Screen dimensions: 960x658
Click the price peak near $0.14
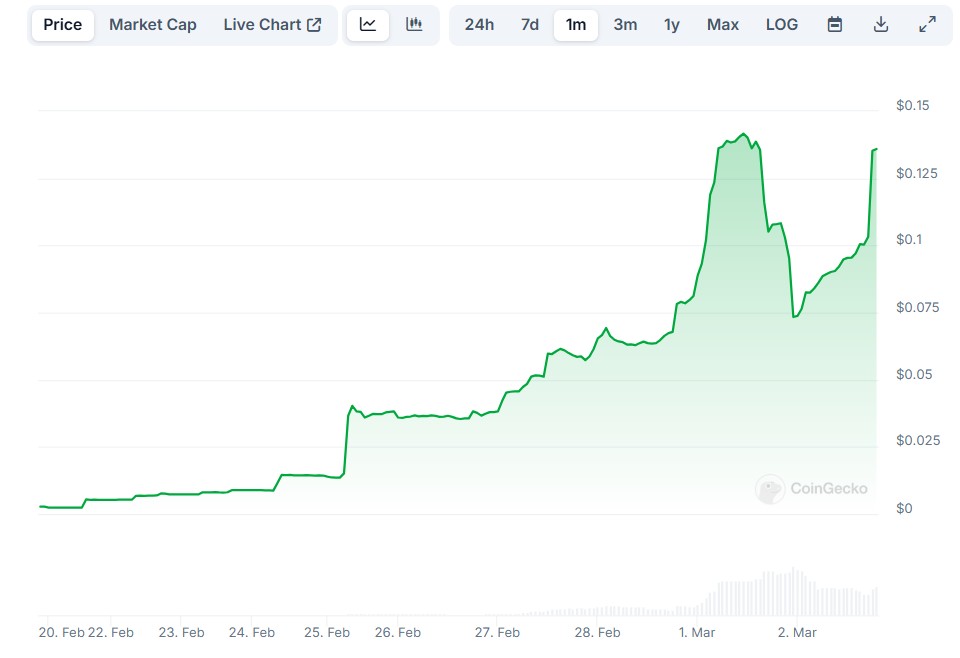742,134
